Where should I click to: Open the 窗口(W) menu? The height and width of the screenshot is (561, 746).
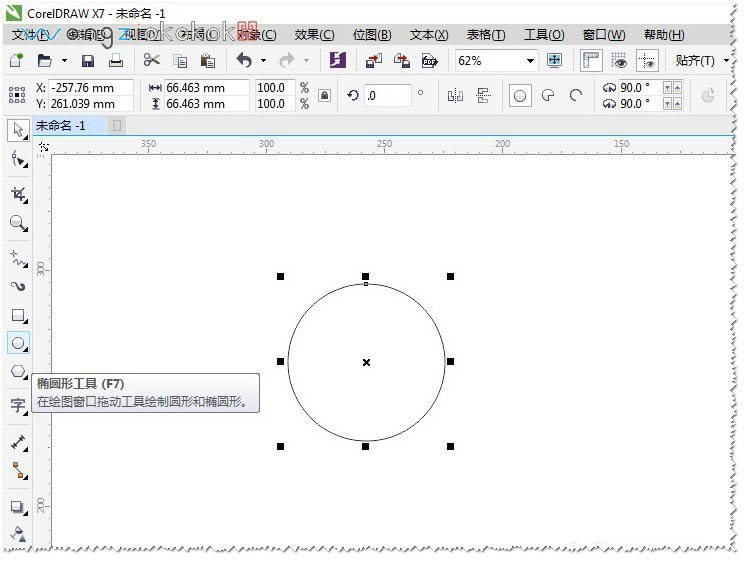(x=604, y=35)
